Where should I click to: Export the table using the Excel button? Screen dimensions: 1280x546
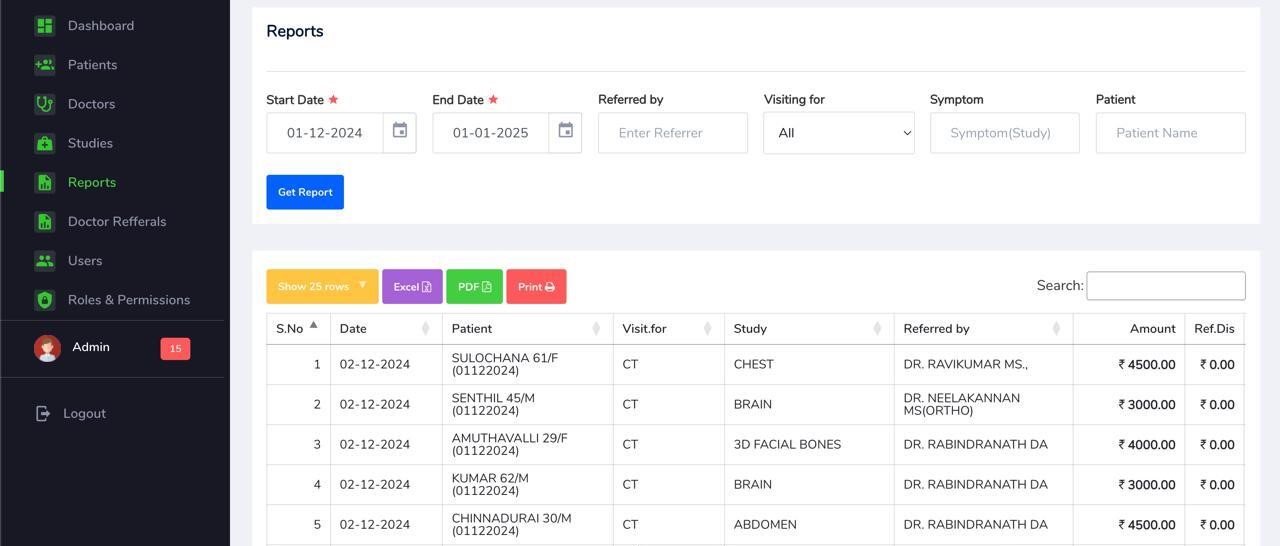pyautogui.click(x=412, y=287)
